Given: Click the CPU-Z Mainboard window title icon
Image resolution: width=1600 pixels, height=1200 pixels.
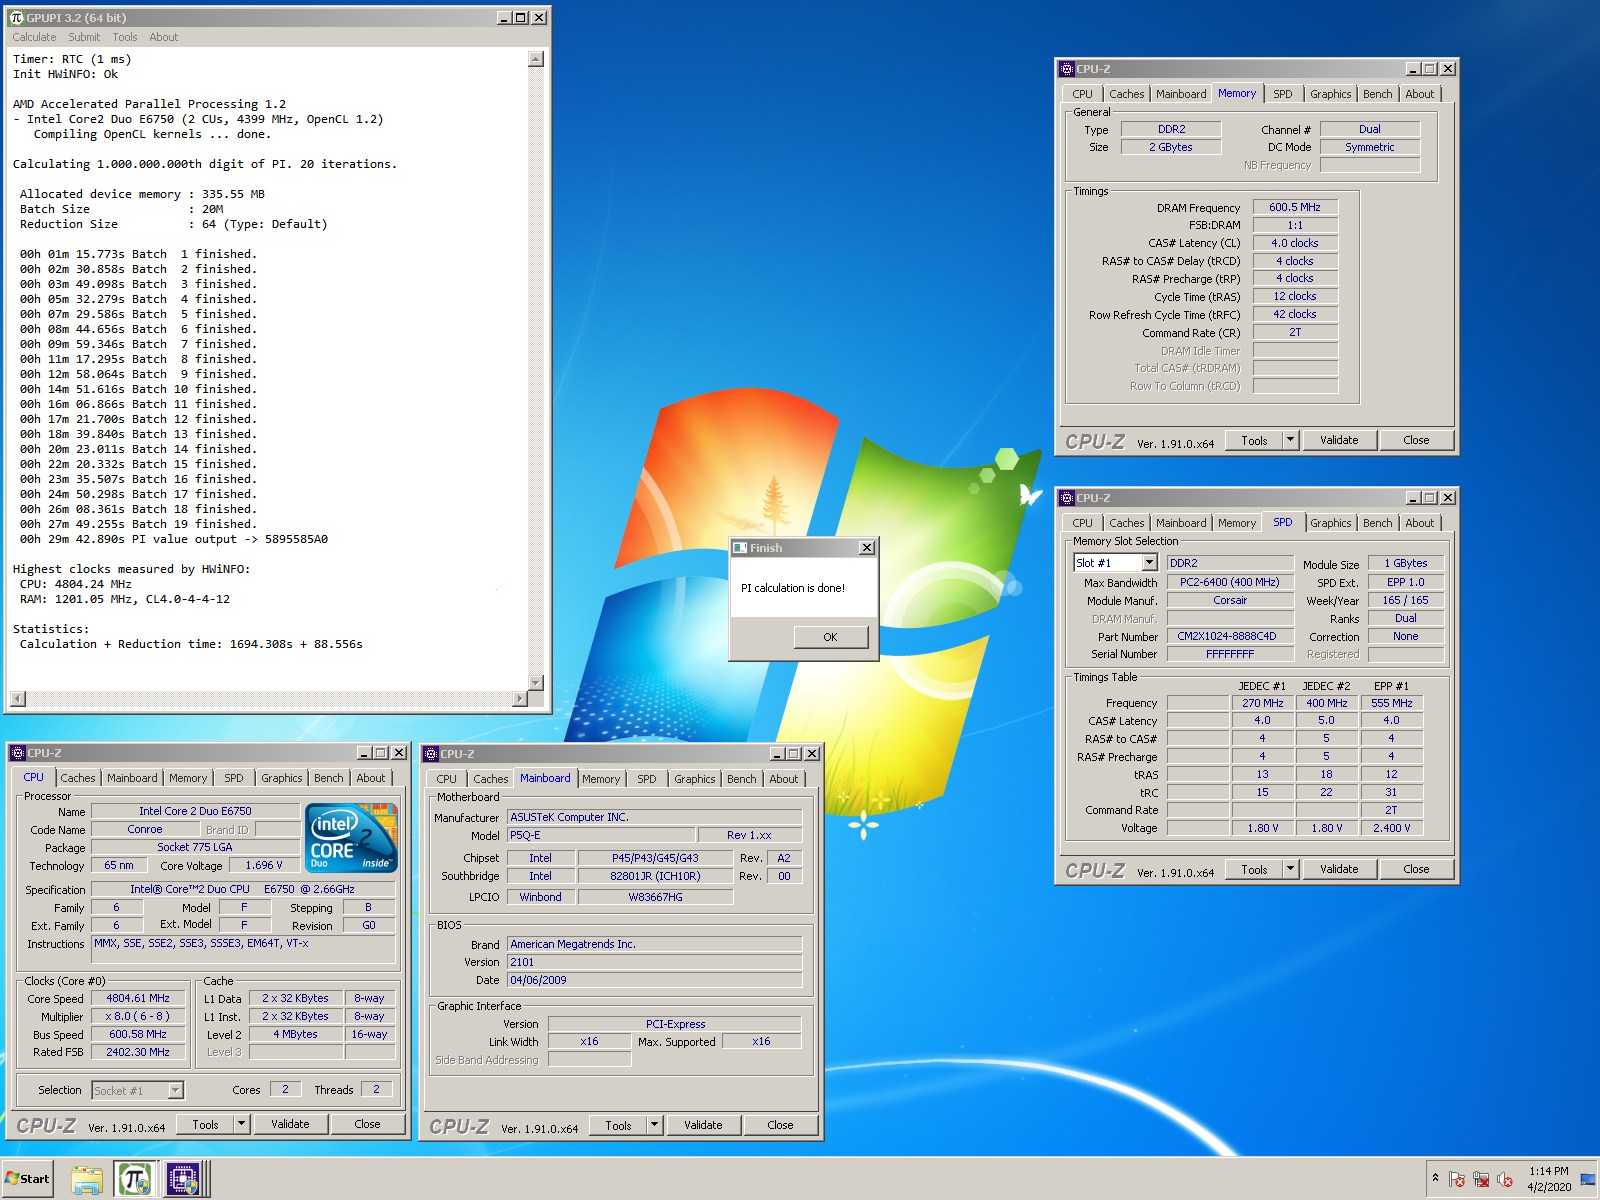Looking at the screenshot, I should (x=431, y=754).
